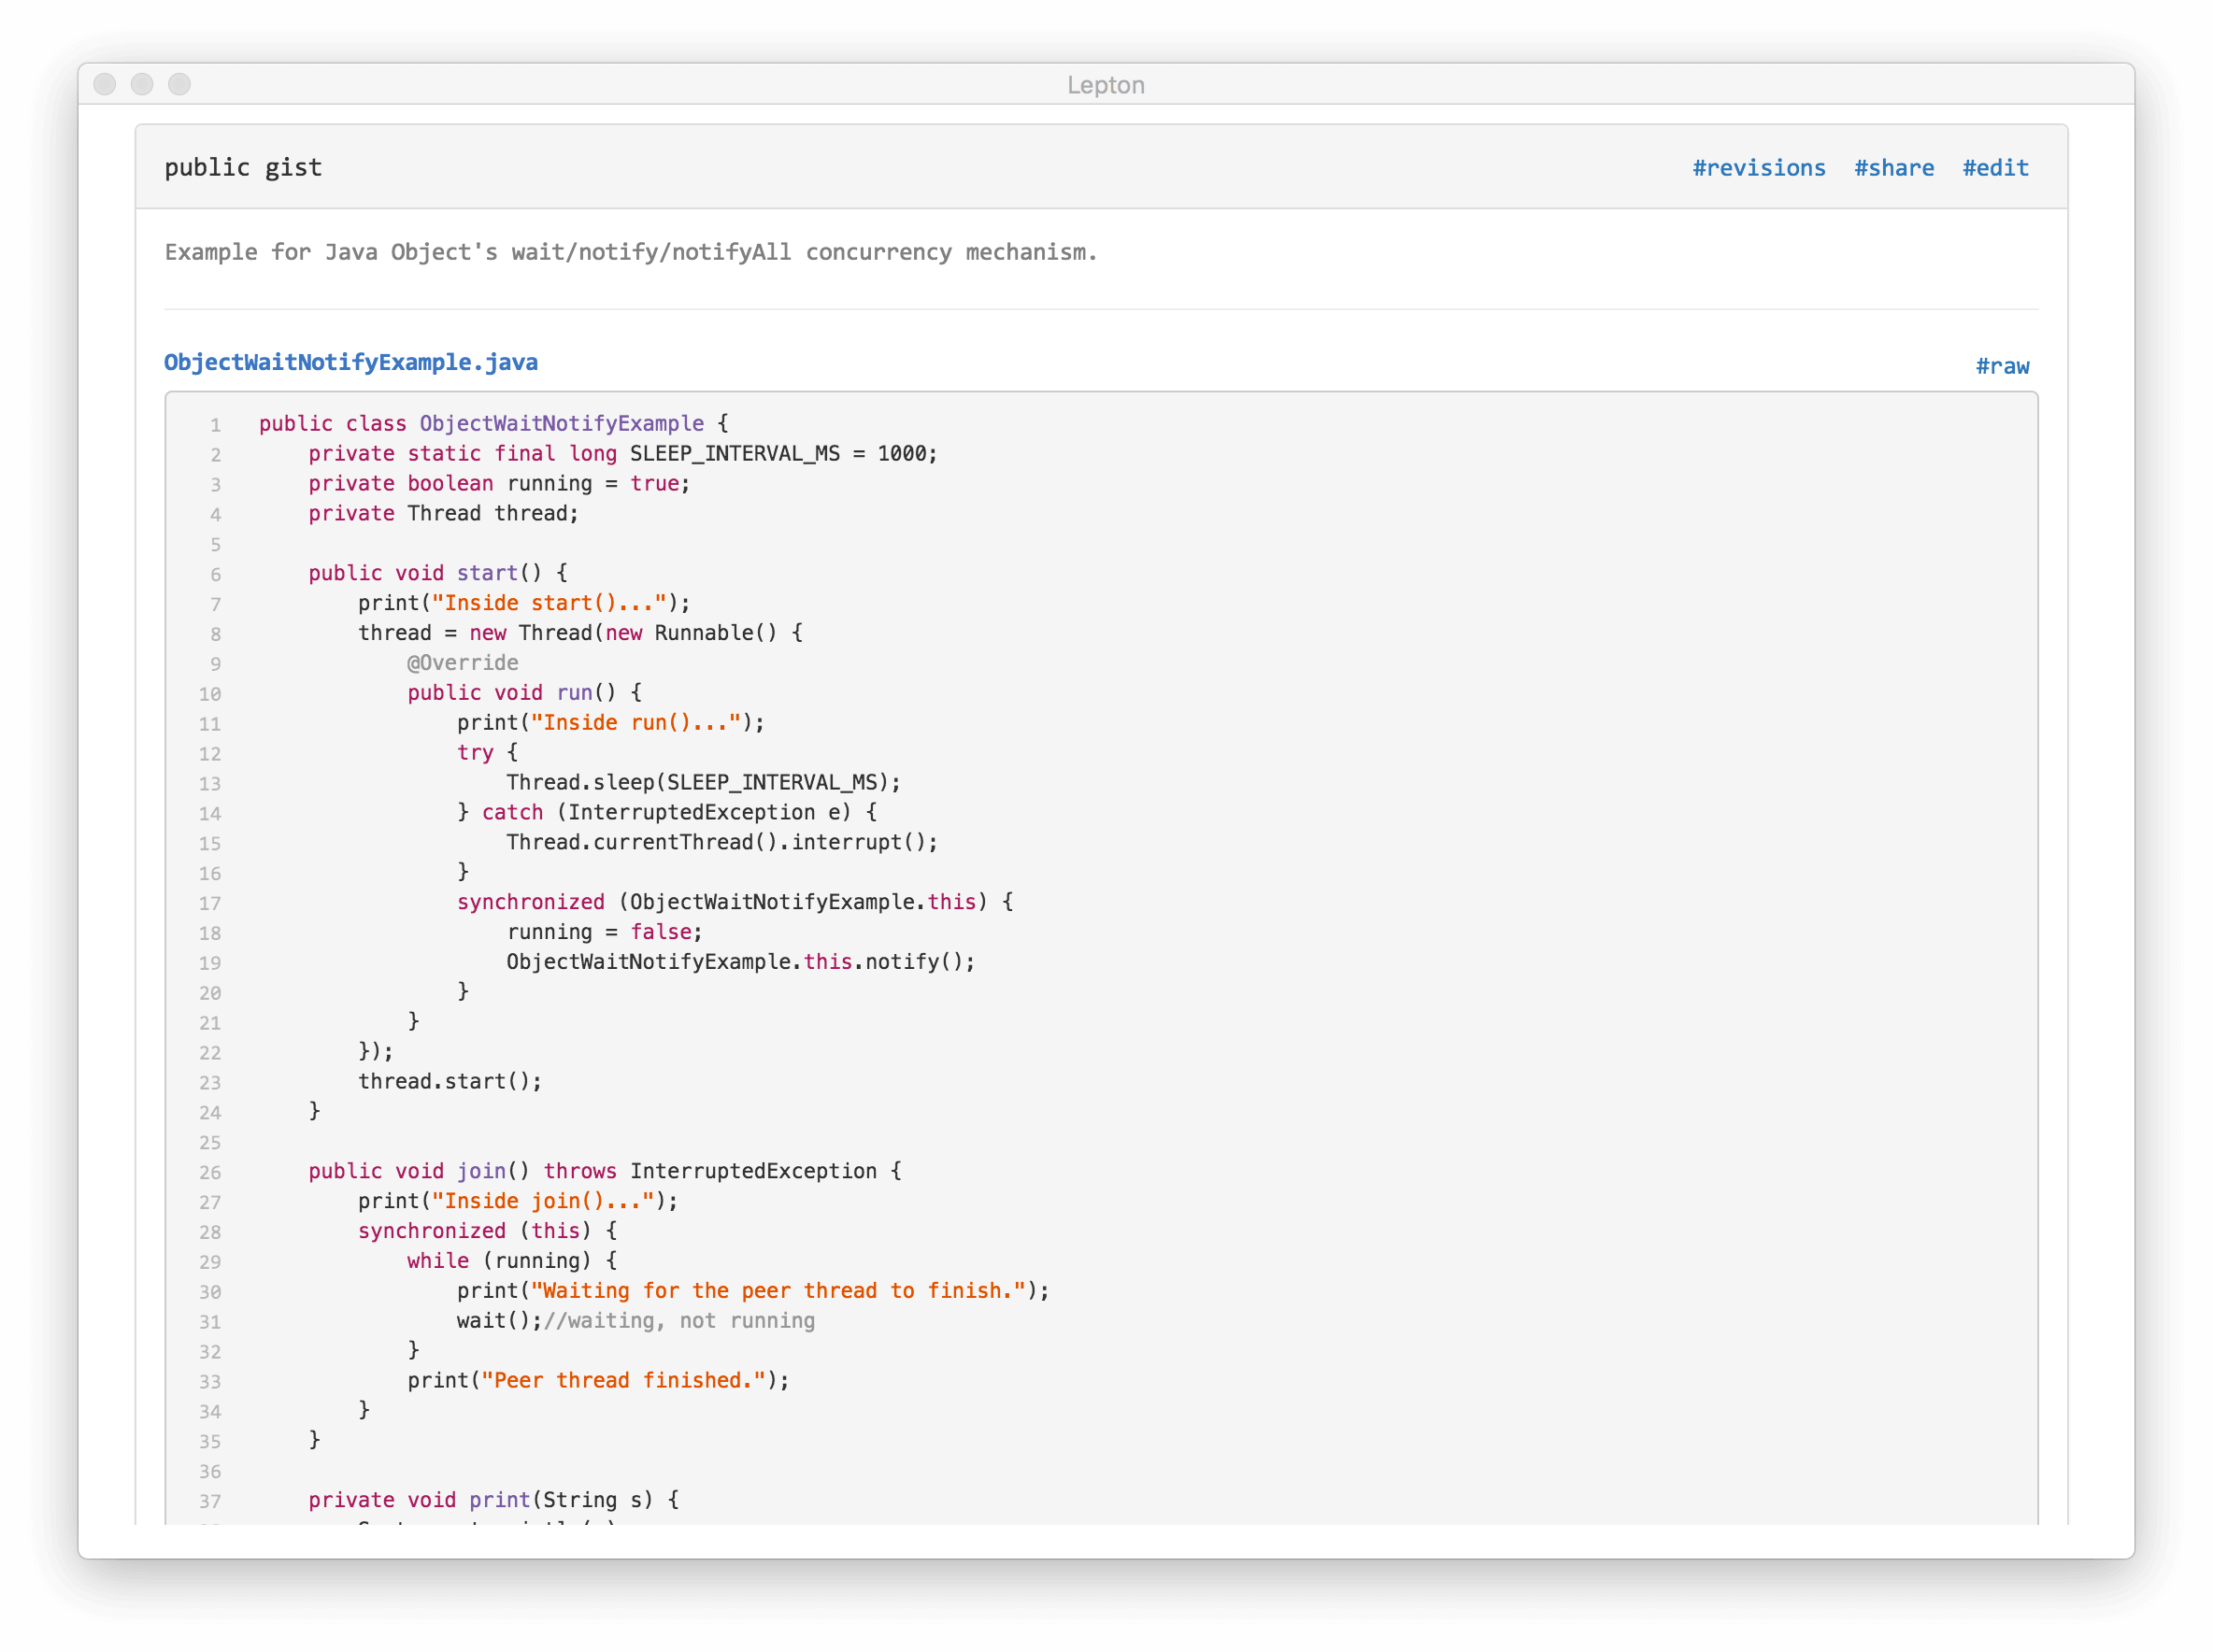The width and height of the screenshot is (2213, 1652).
Task: Click the "Inside start()..." string
Action: point(549,603)
